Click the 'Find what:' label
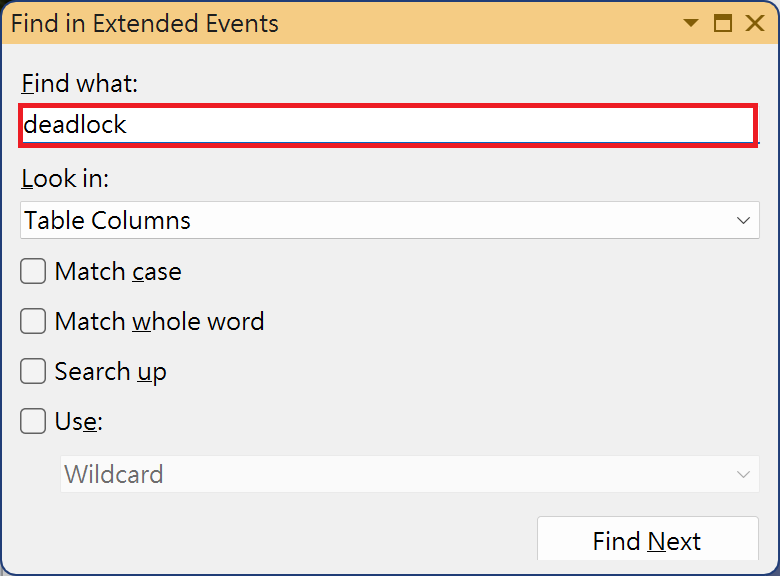780x576 pixels. [x=79, y=83]
